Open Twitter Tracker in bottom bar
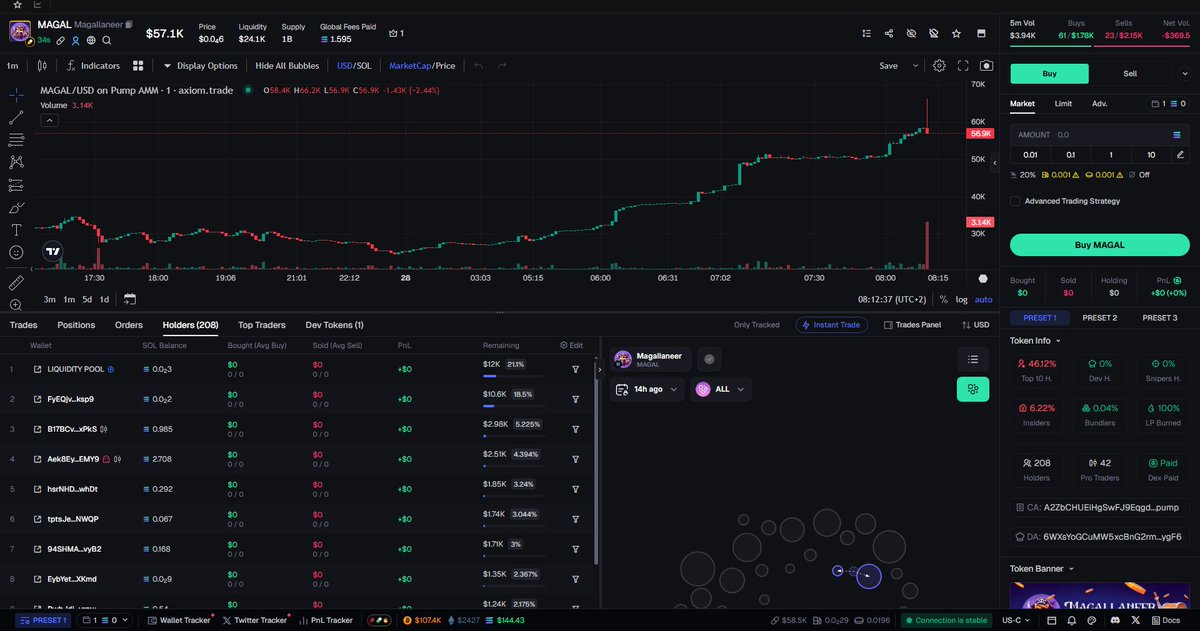 coord(254,620)
